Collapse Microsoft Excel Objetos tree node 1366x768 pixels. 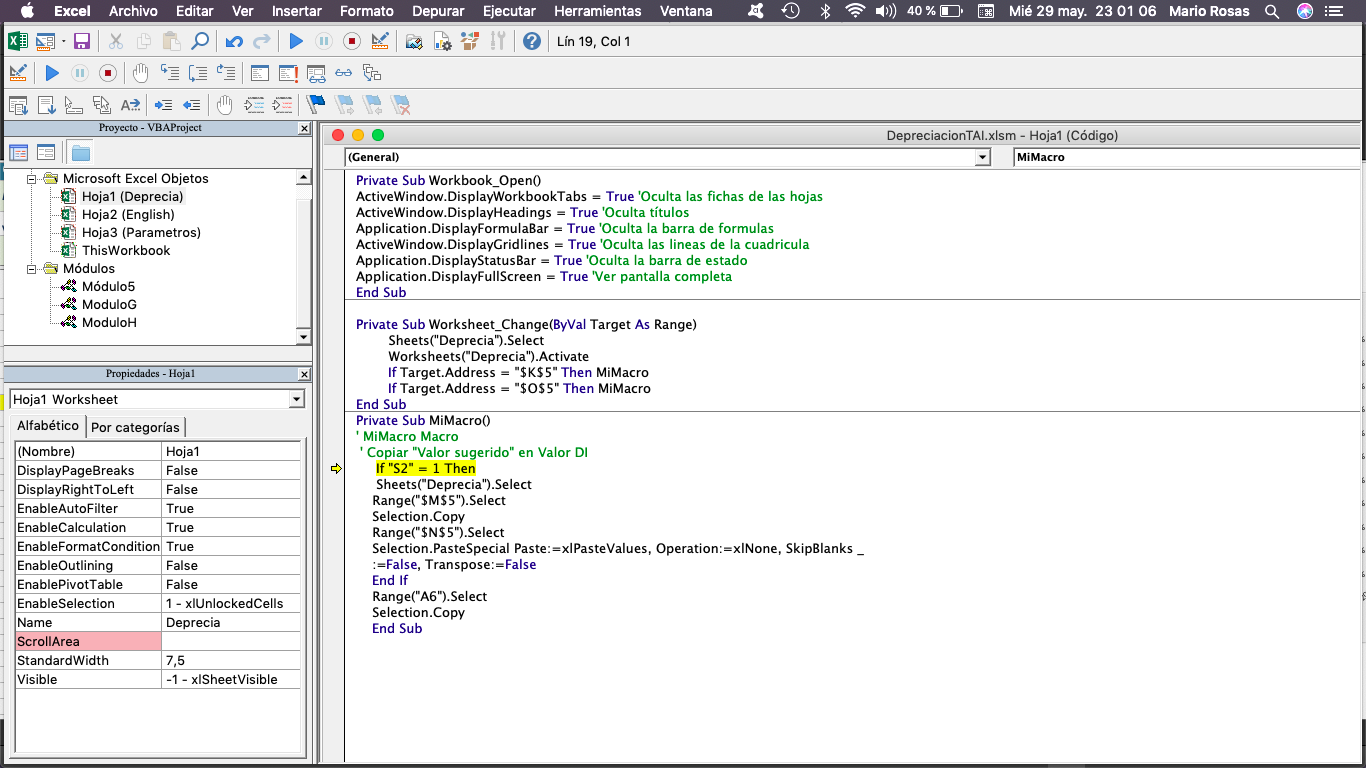32,178
